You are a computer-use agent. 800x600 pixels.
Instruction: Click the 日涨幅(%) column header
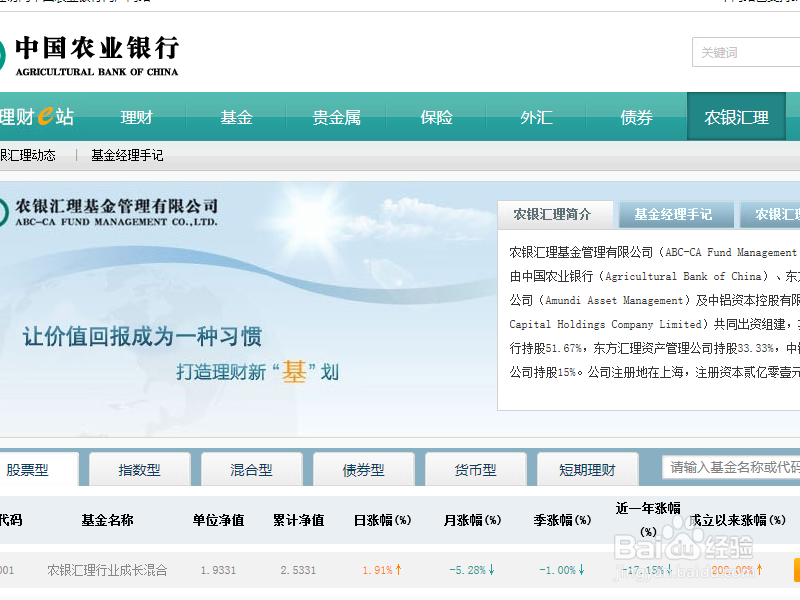[383, 520]
